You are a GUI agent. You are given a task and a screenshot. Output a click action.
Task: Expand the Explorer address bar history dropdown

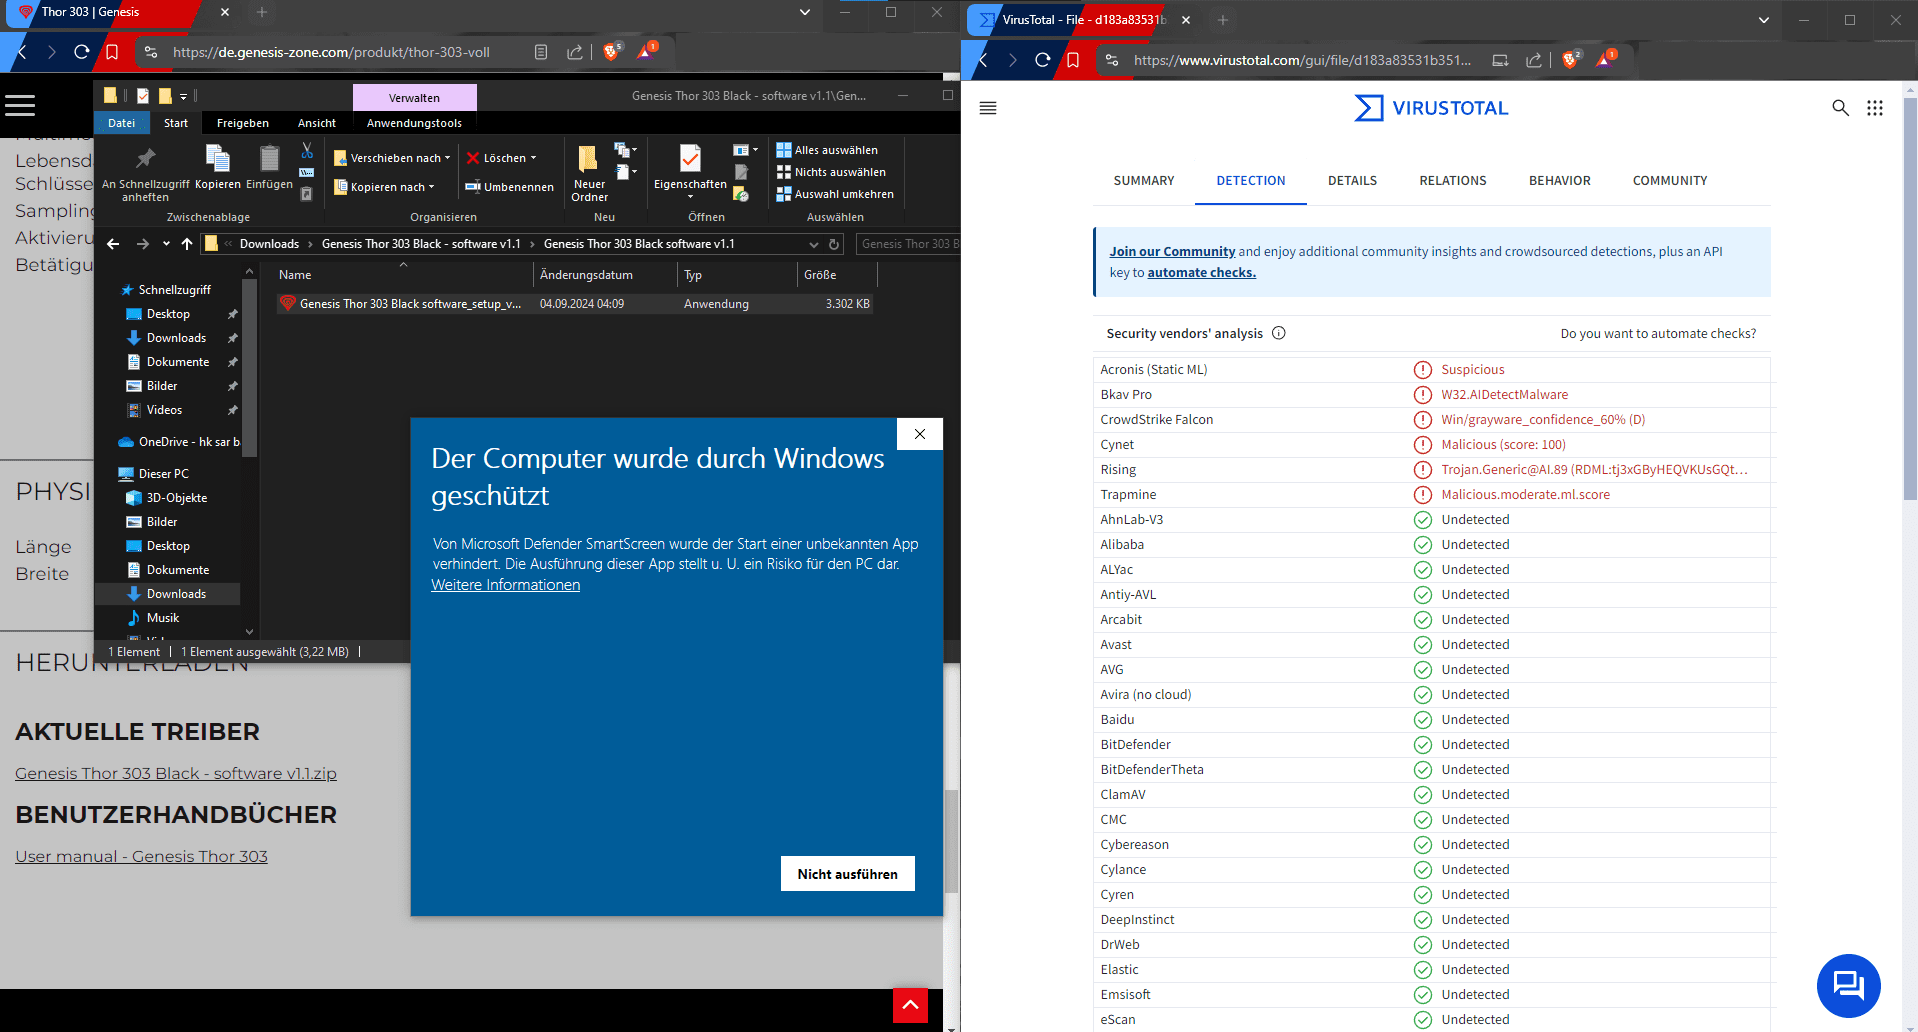click(x=813, y=244)
